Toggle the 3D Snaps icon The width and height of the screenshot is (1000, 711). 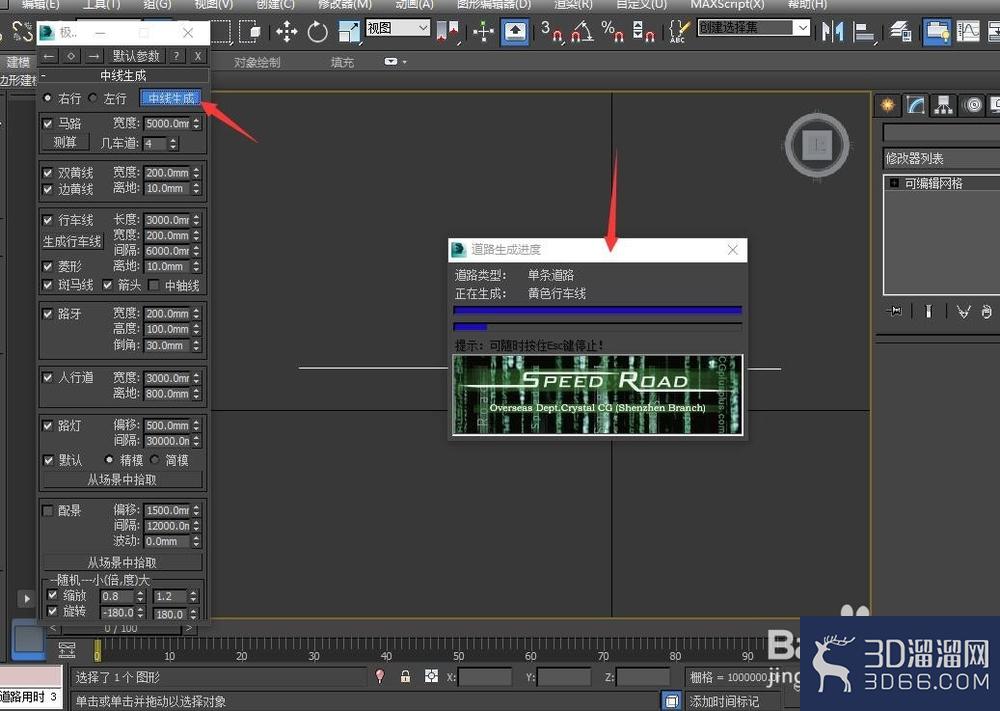[x=552, y=31]
